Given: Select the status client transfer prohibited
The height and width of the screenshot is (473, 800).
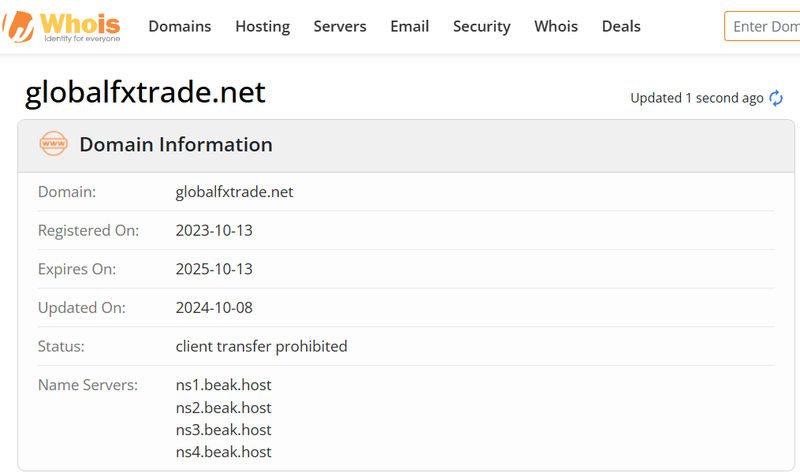Looking at the screenshot, I should coord(261,346).
